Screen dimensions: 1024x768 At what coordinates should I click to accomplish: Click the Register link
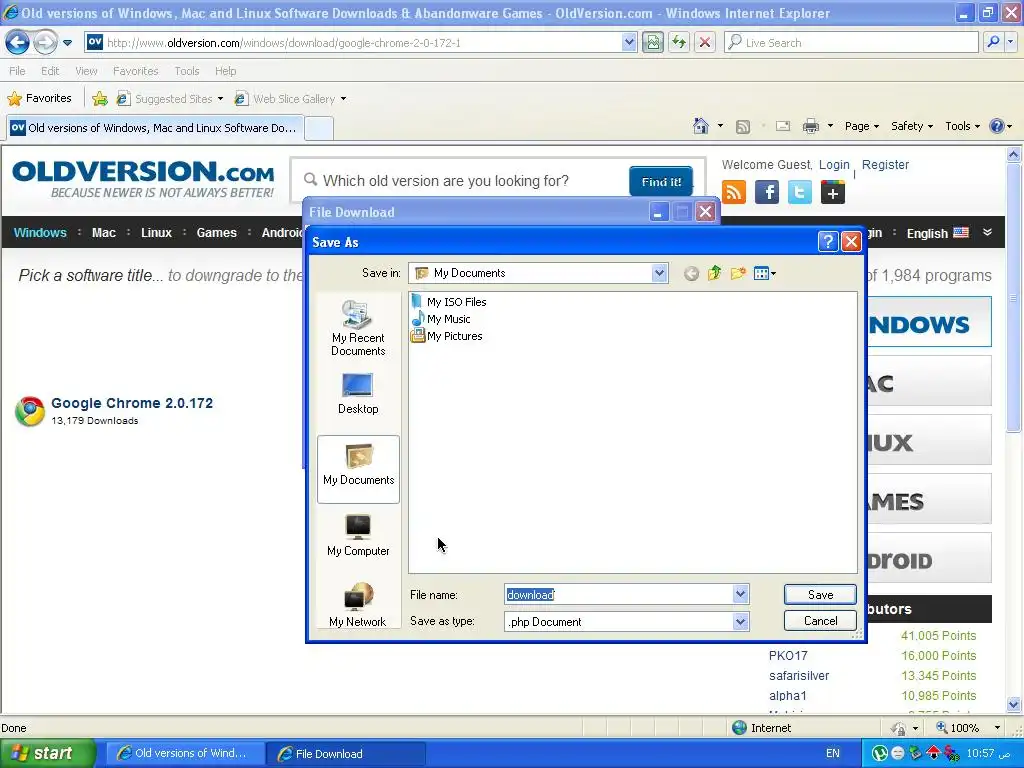point(885,165)
